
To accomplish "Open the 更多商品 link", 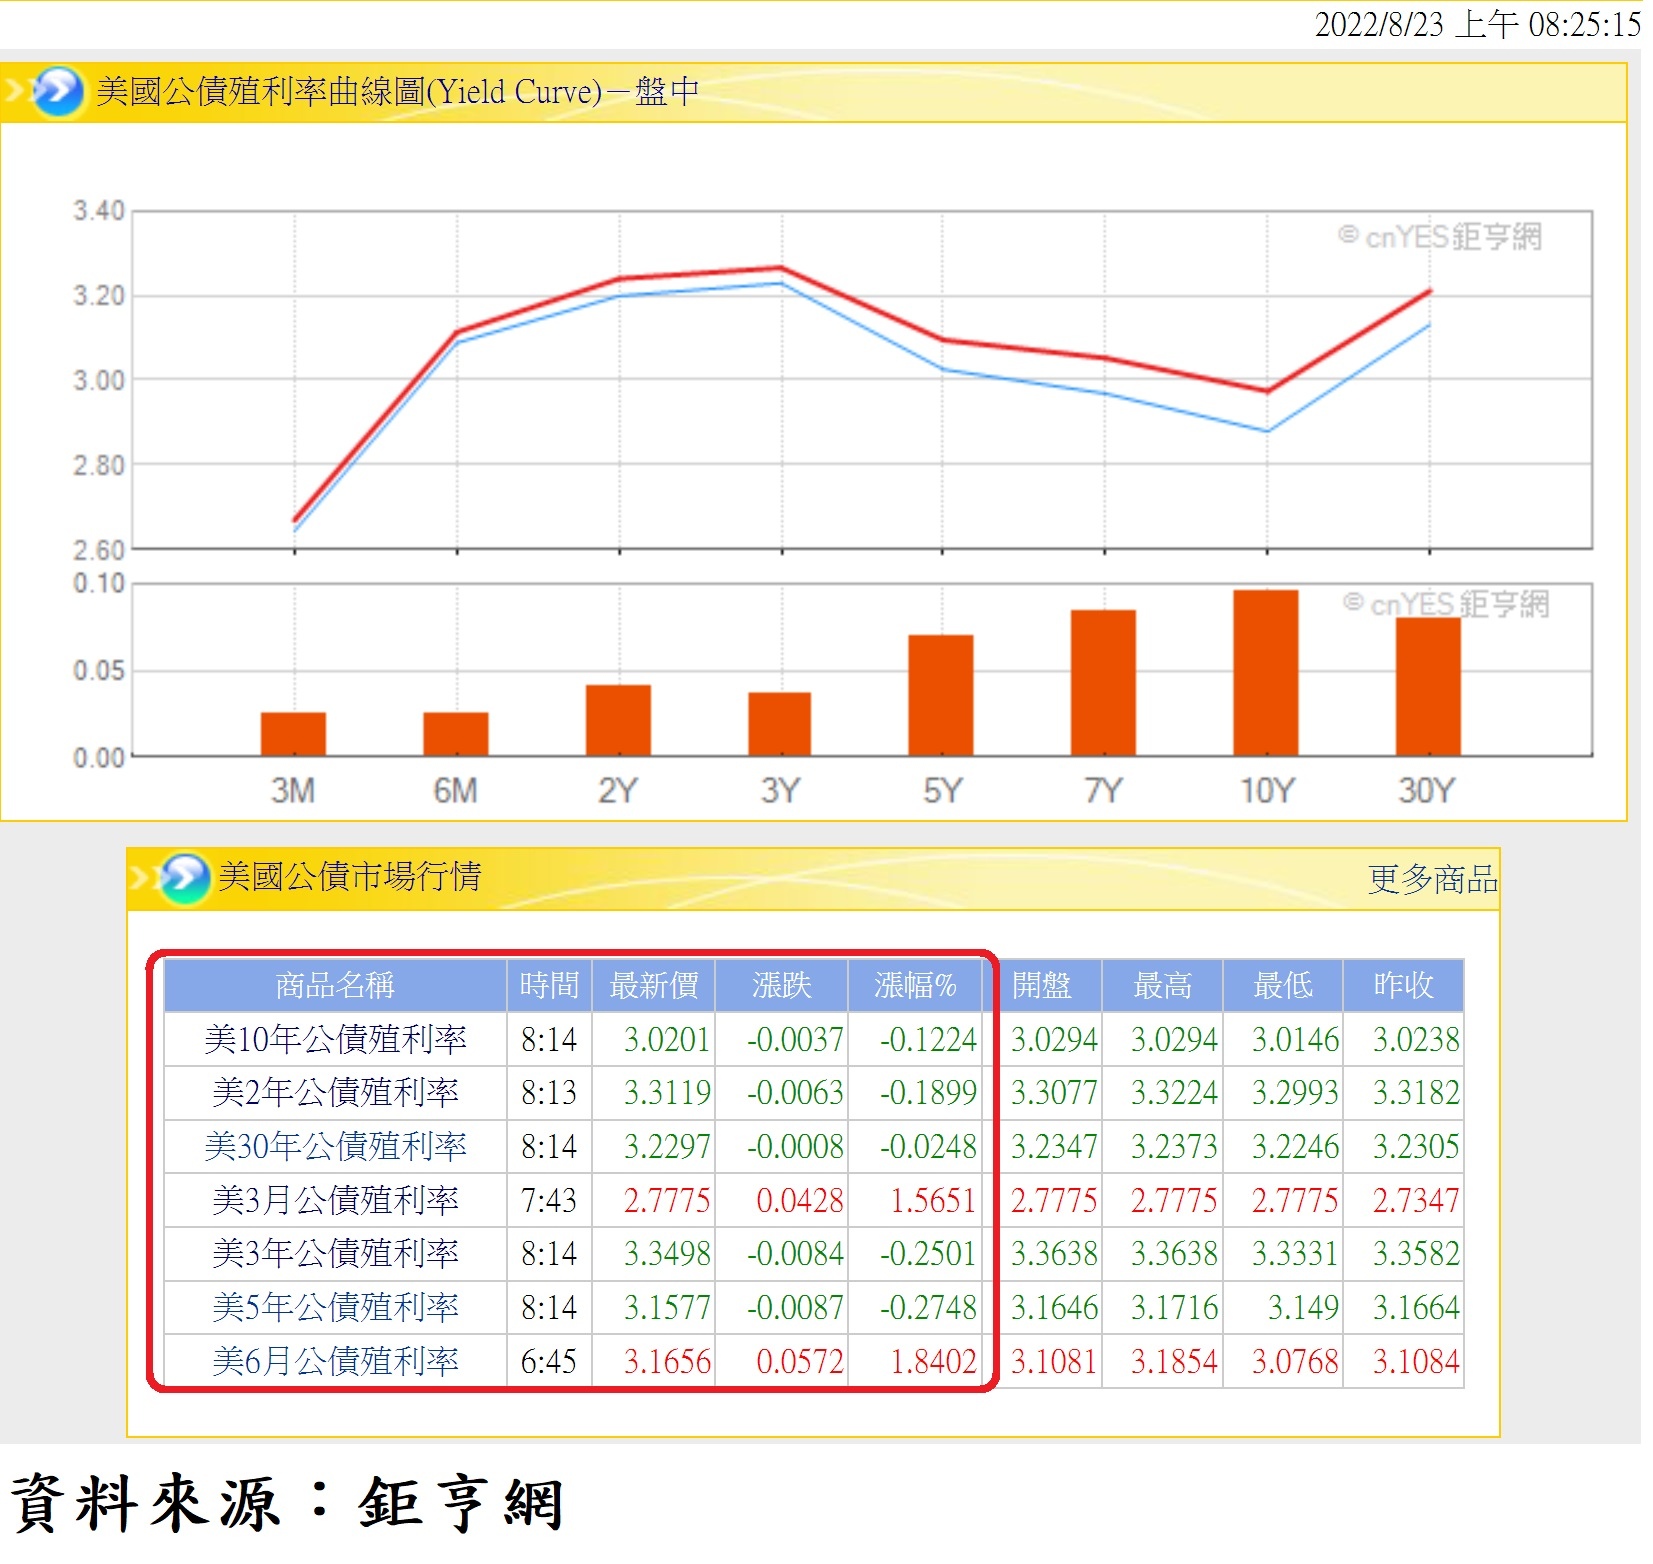I will point(1432,879).
